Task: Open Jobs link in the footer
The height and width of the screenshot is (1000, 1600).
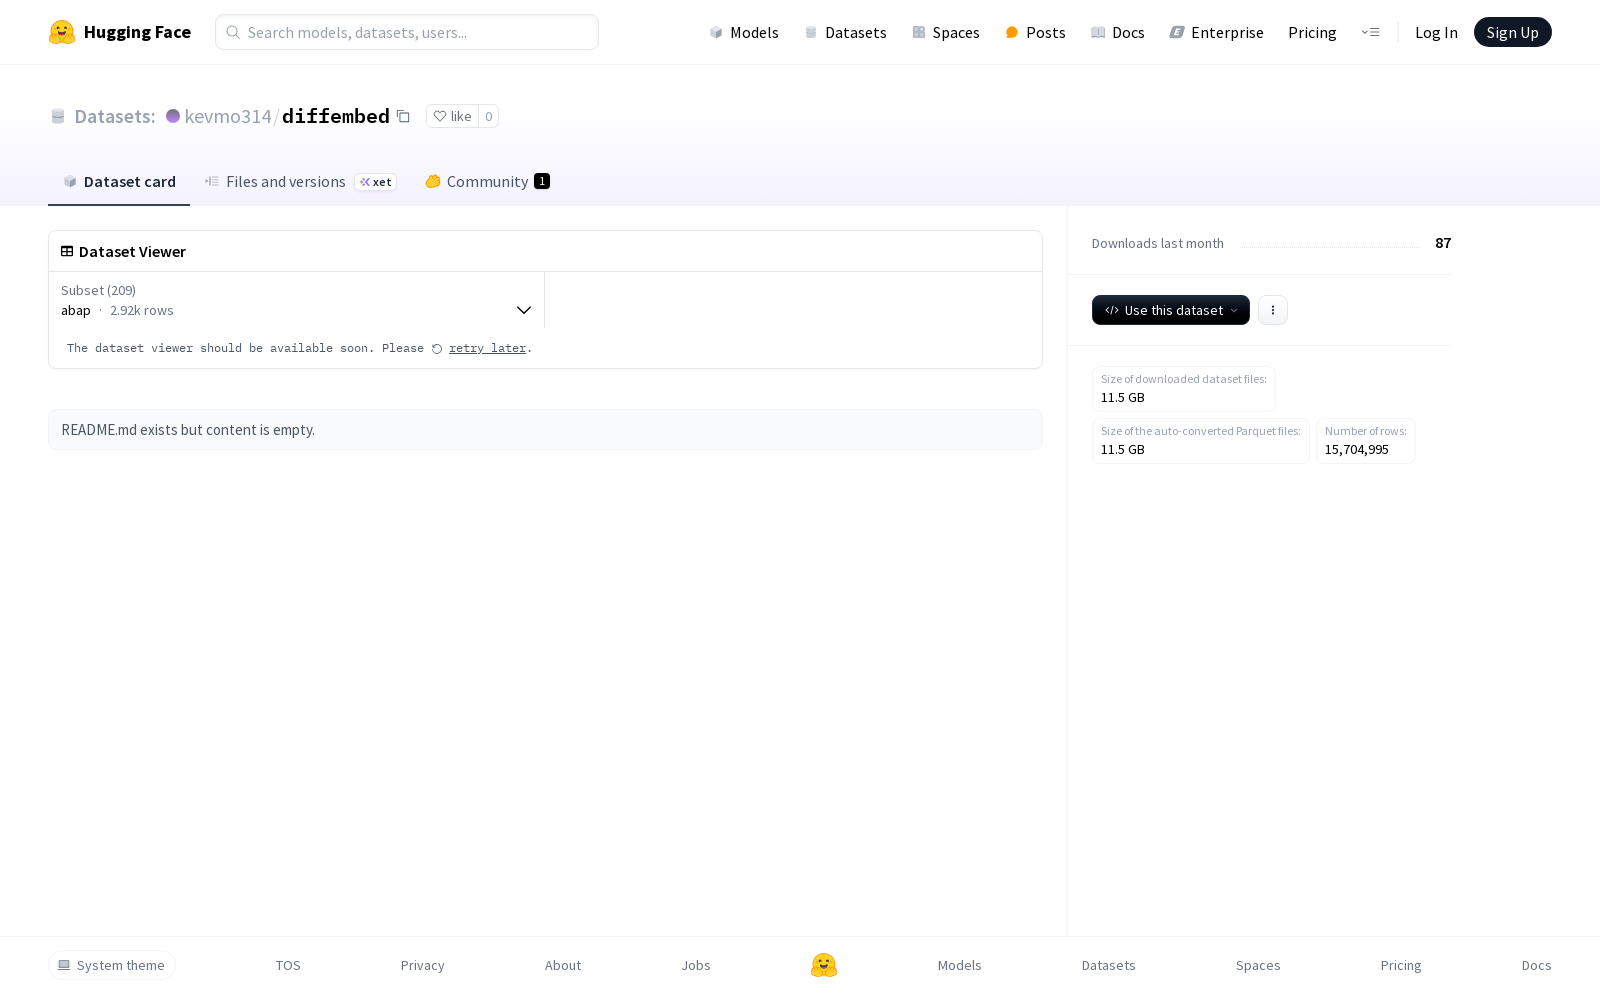Action: pos(696,965)
